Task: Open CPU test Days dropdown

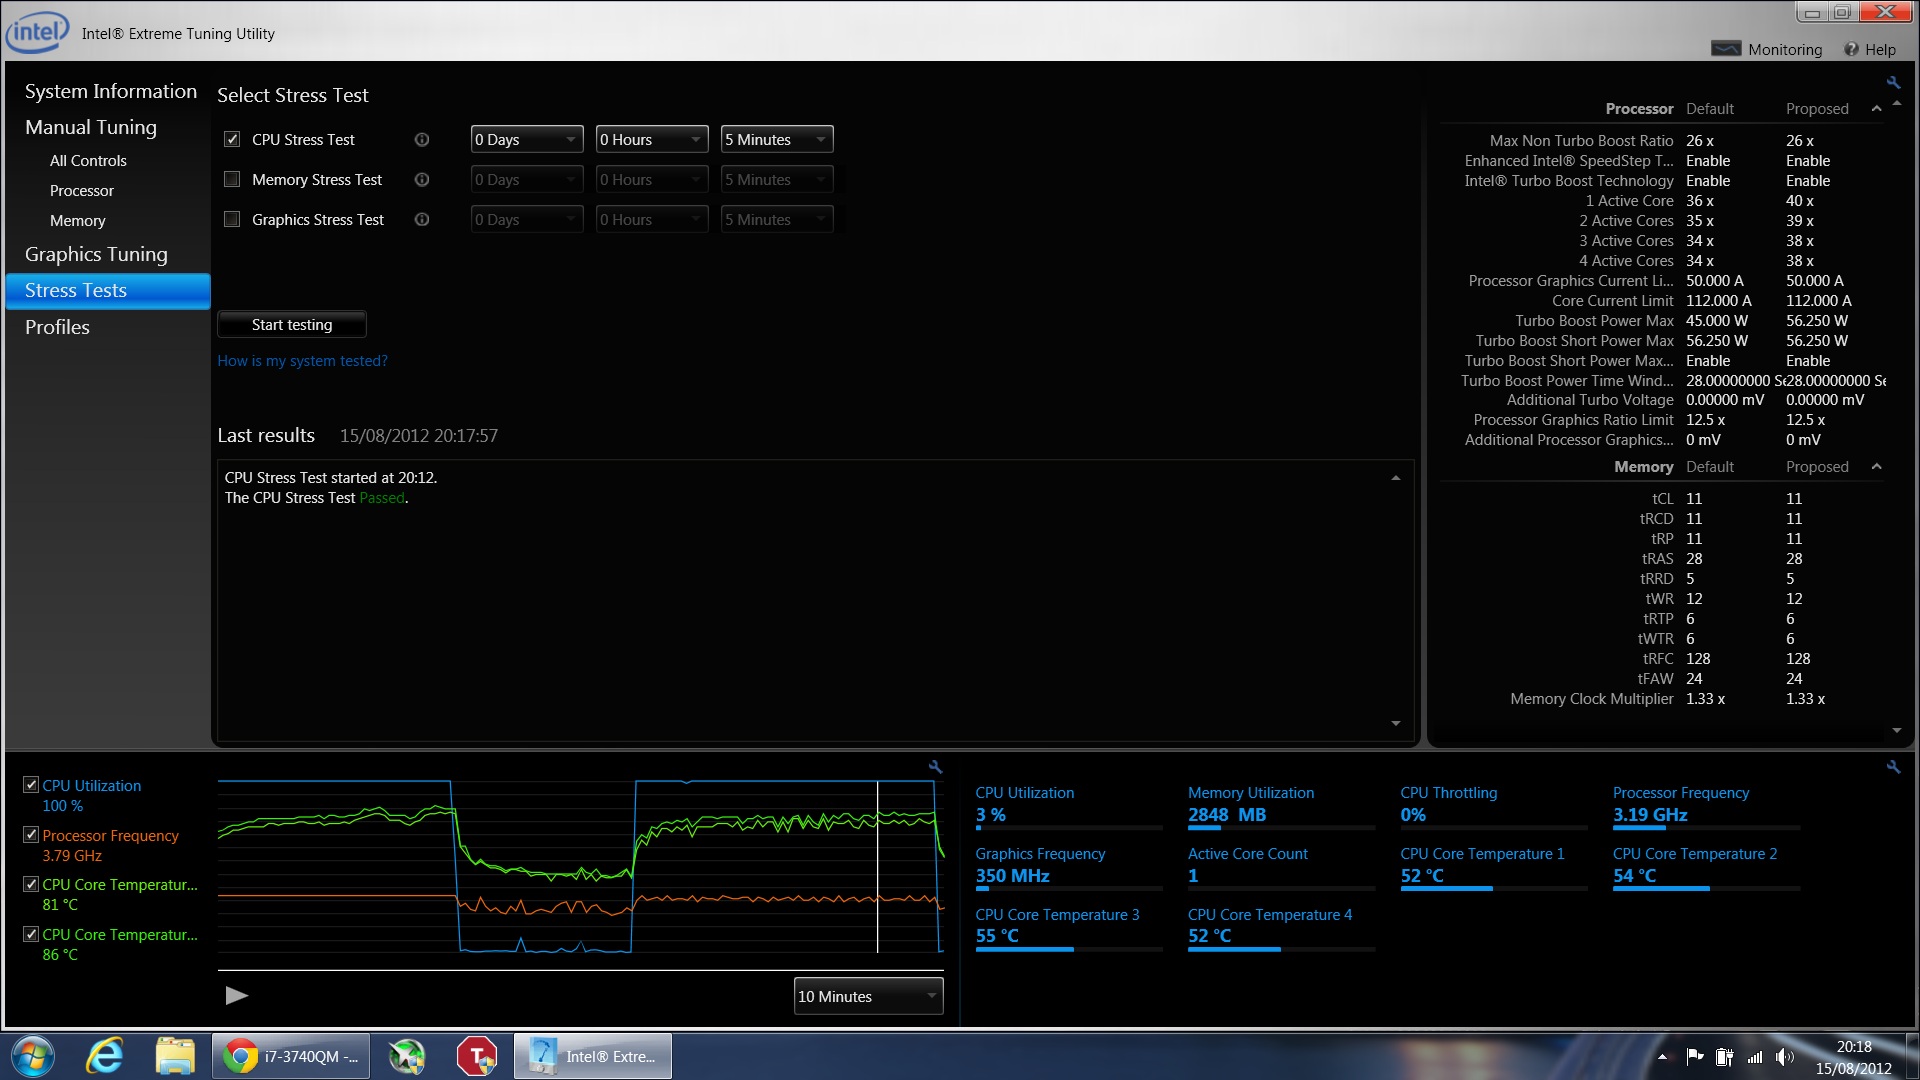Action: (x=527, y=140)
